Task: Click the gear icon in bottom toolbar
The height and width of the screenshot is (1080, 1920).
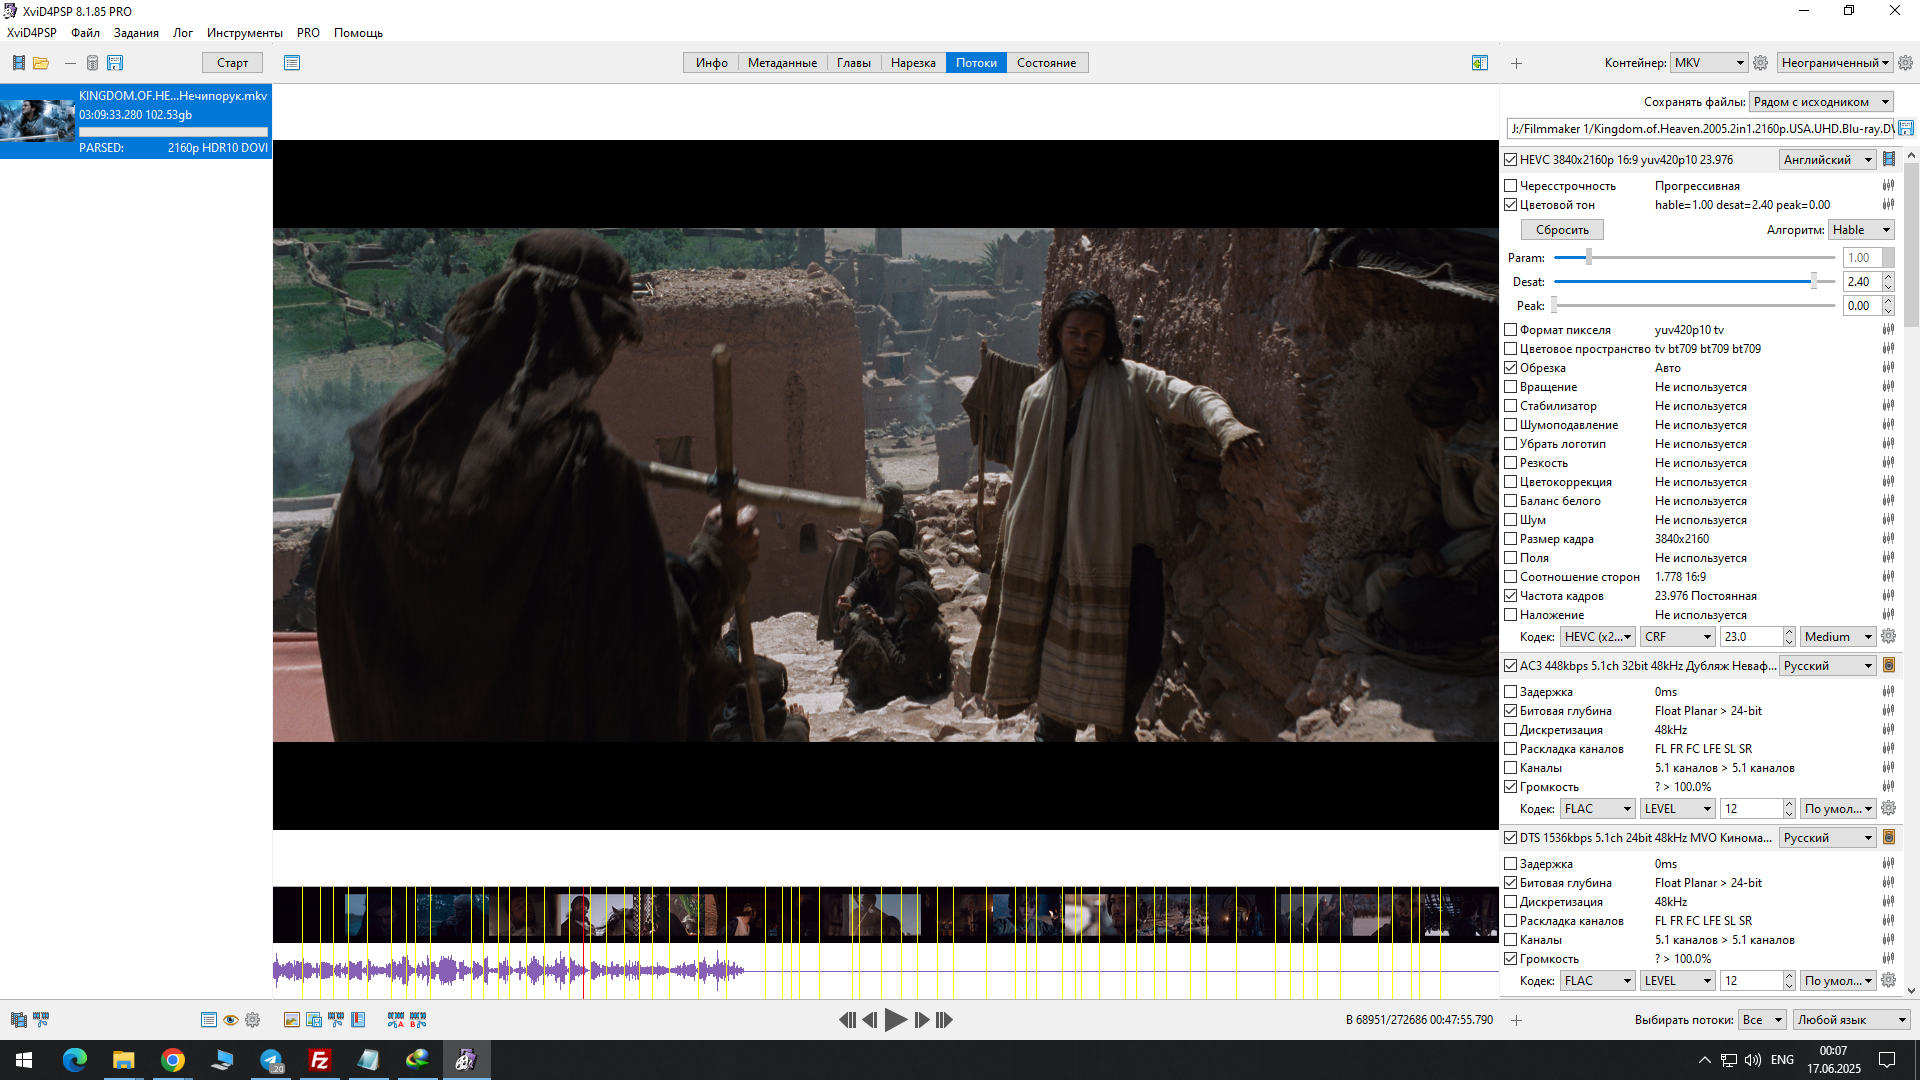Action: [253, 1020]
